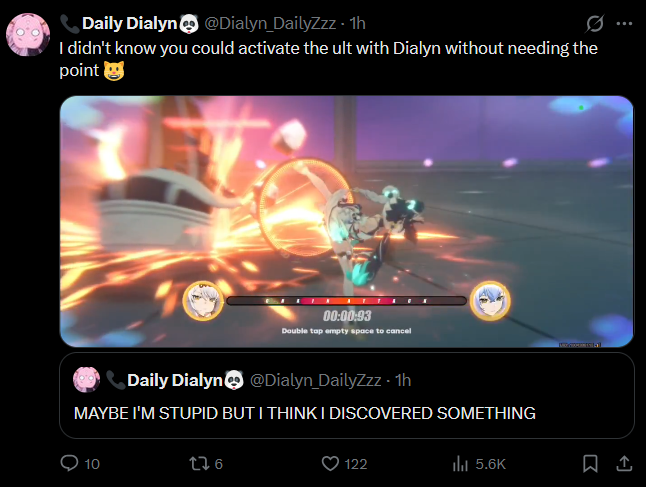The image size is (646, 487).
Task: Select the blue-haired character portrait in the video
Action: [490, 301]
